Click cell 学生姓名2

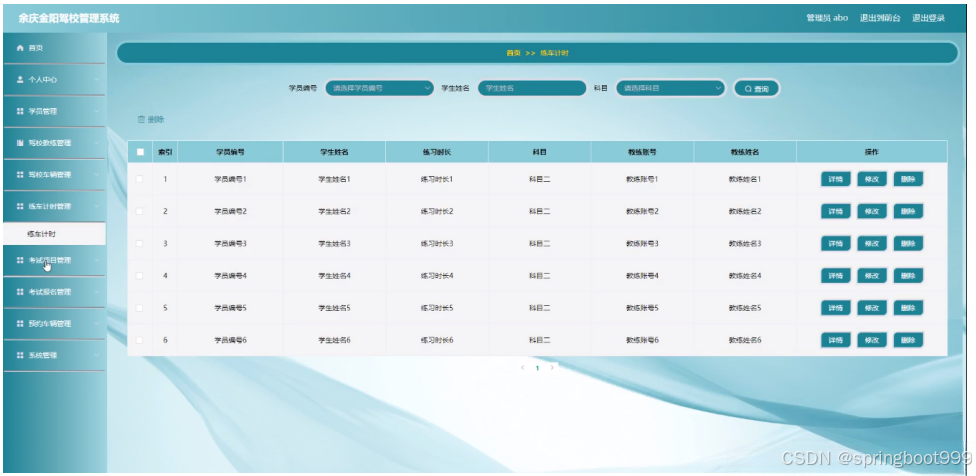334,211
